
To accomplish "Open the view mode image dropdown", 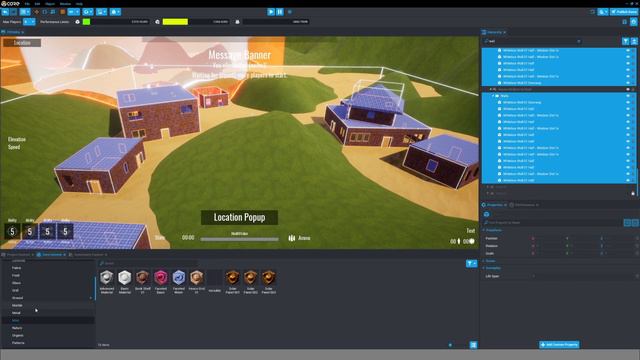I will 101,12.
